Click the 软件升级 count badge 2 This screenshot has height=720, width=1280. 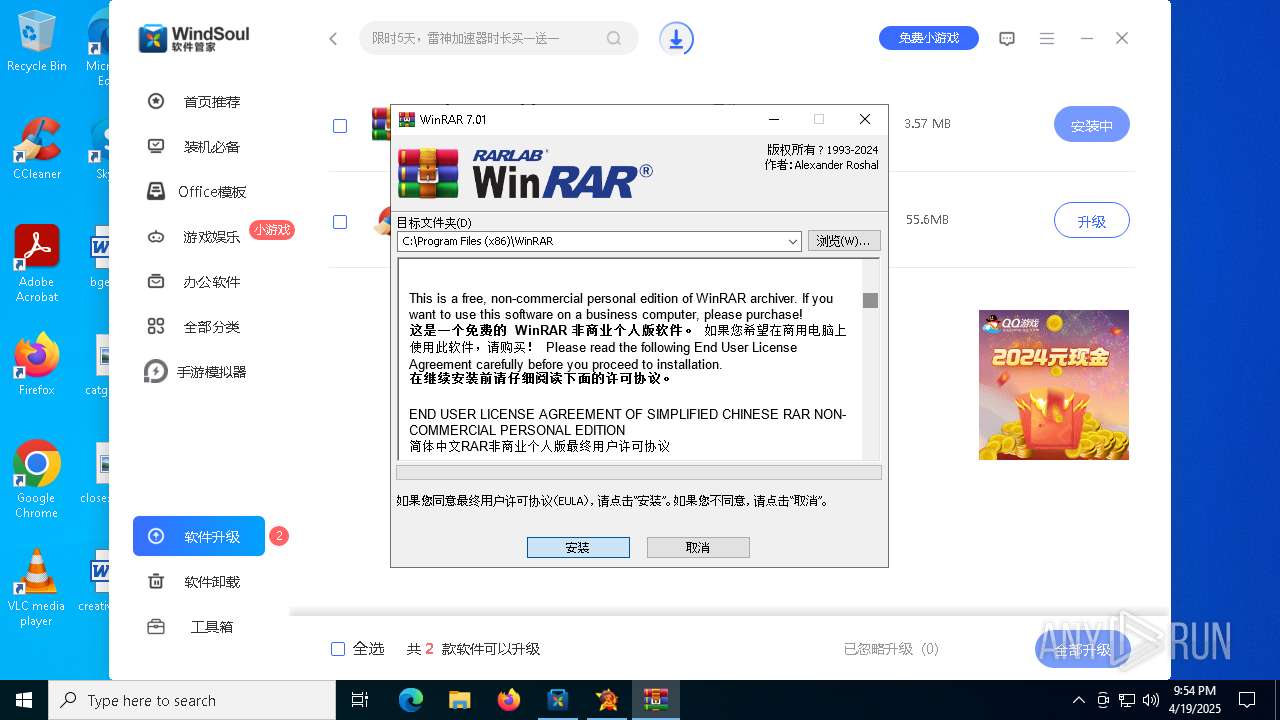point(279,536)
